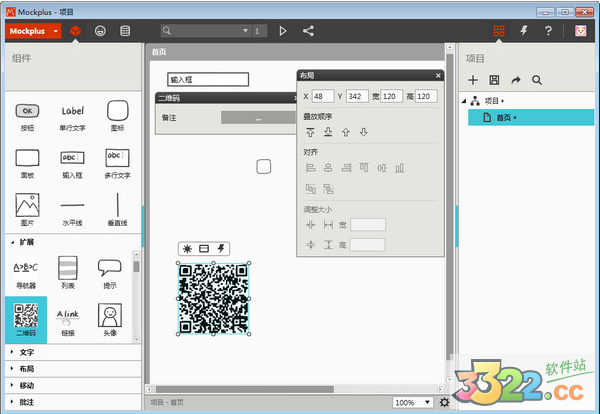
Task: Select the 垂直线 vertical line component
Action: click(117, 210)
